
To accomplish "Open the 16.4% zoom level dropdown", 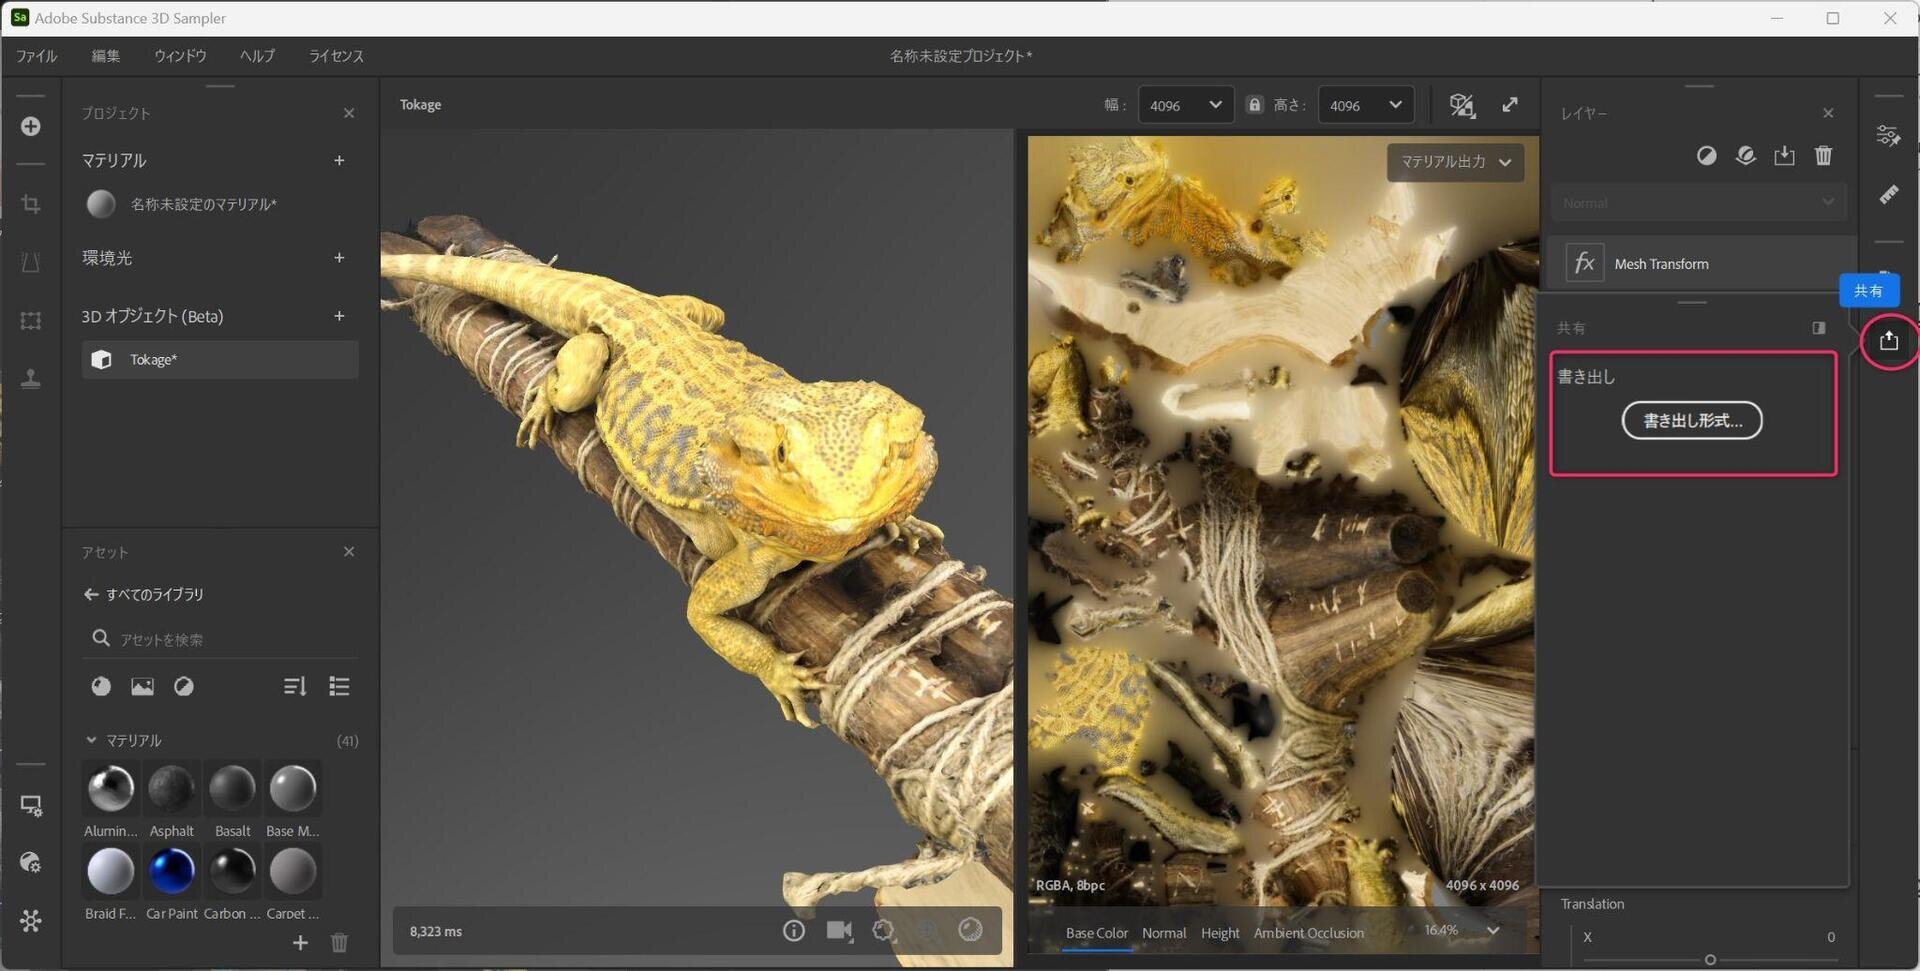I will click(1461, 930).
